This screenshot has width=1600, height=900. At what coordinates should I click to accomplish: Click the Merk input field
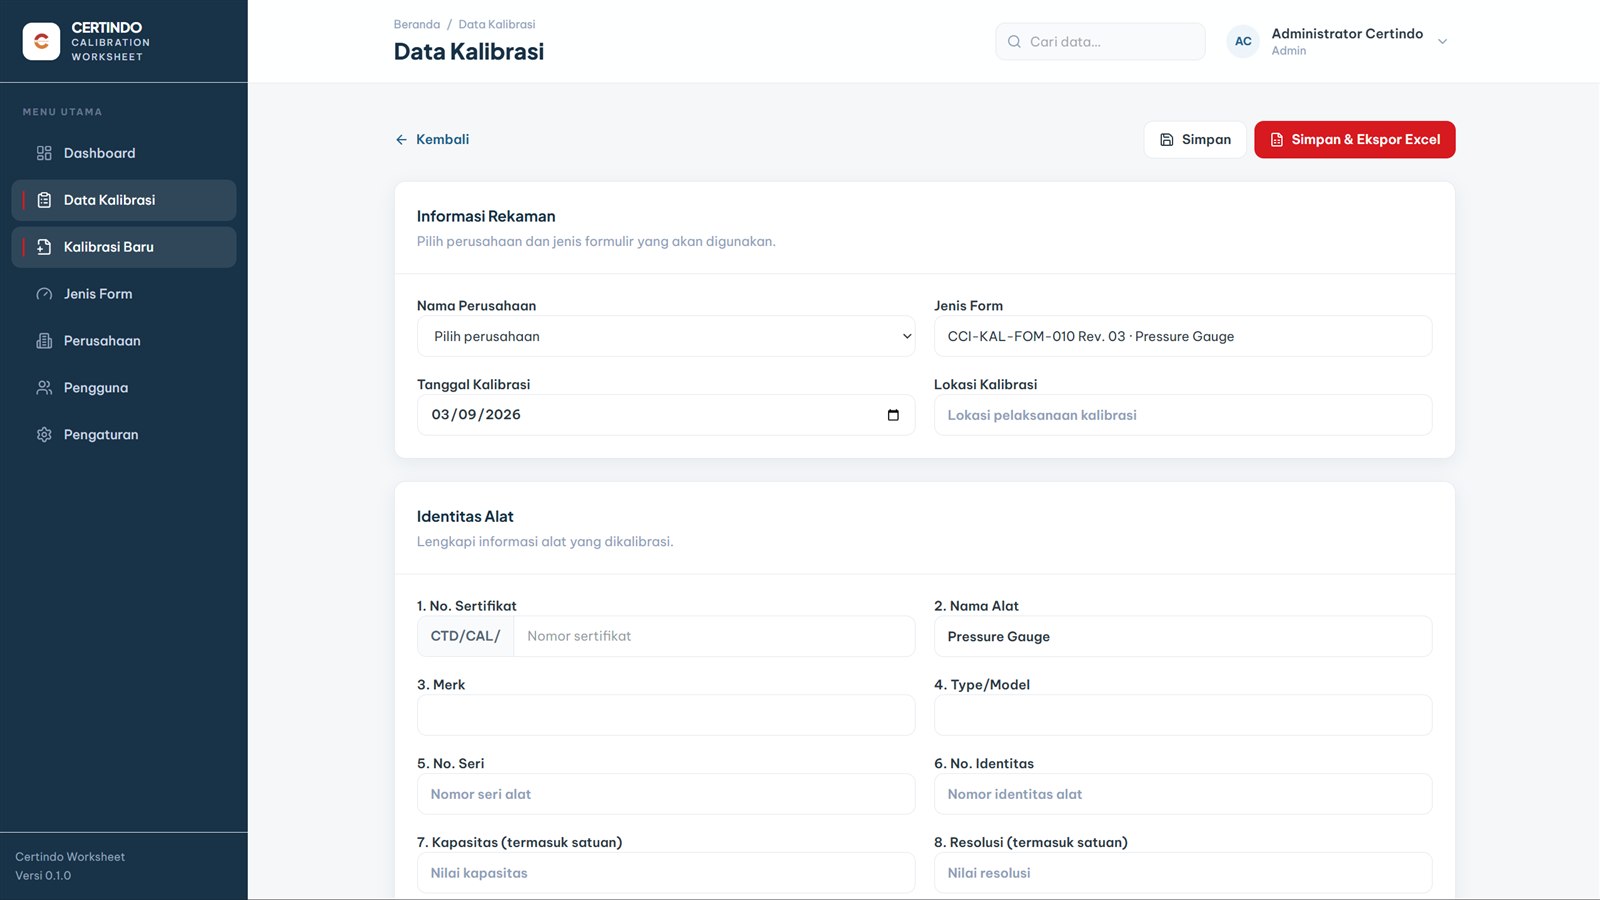pos(666,715)
